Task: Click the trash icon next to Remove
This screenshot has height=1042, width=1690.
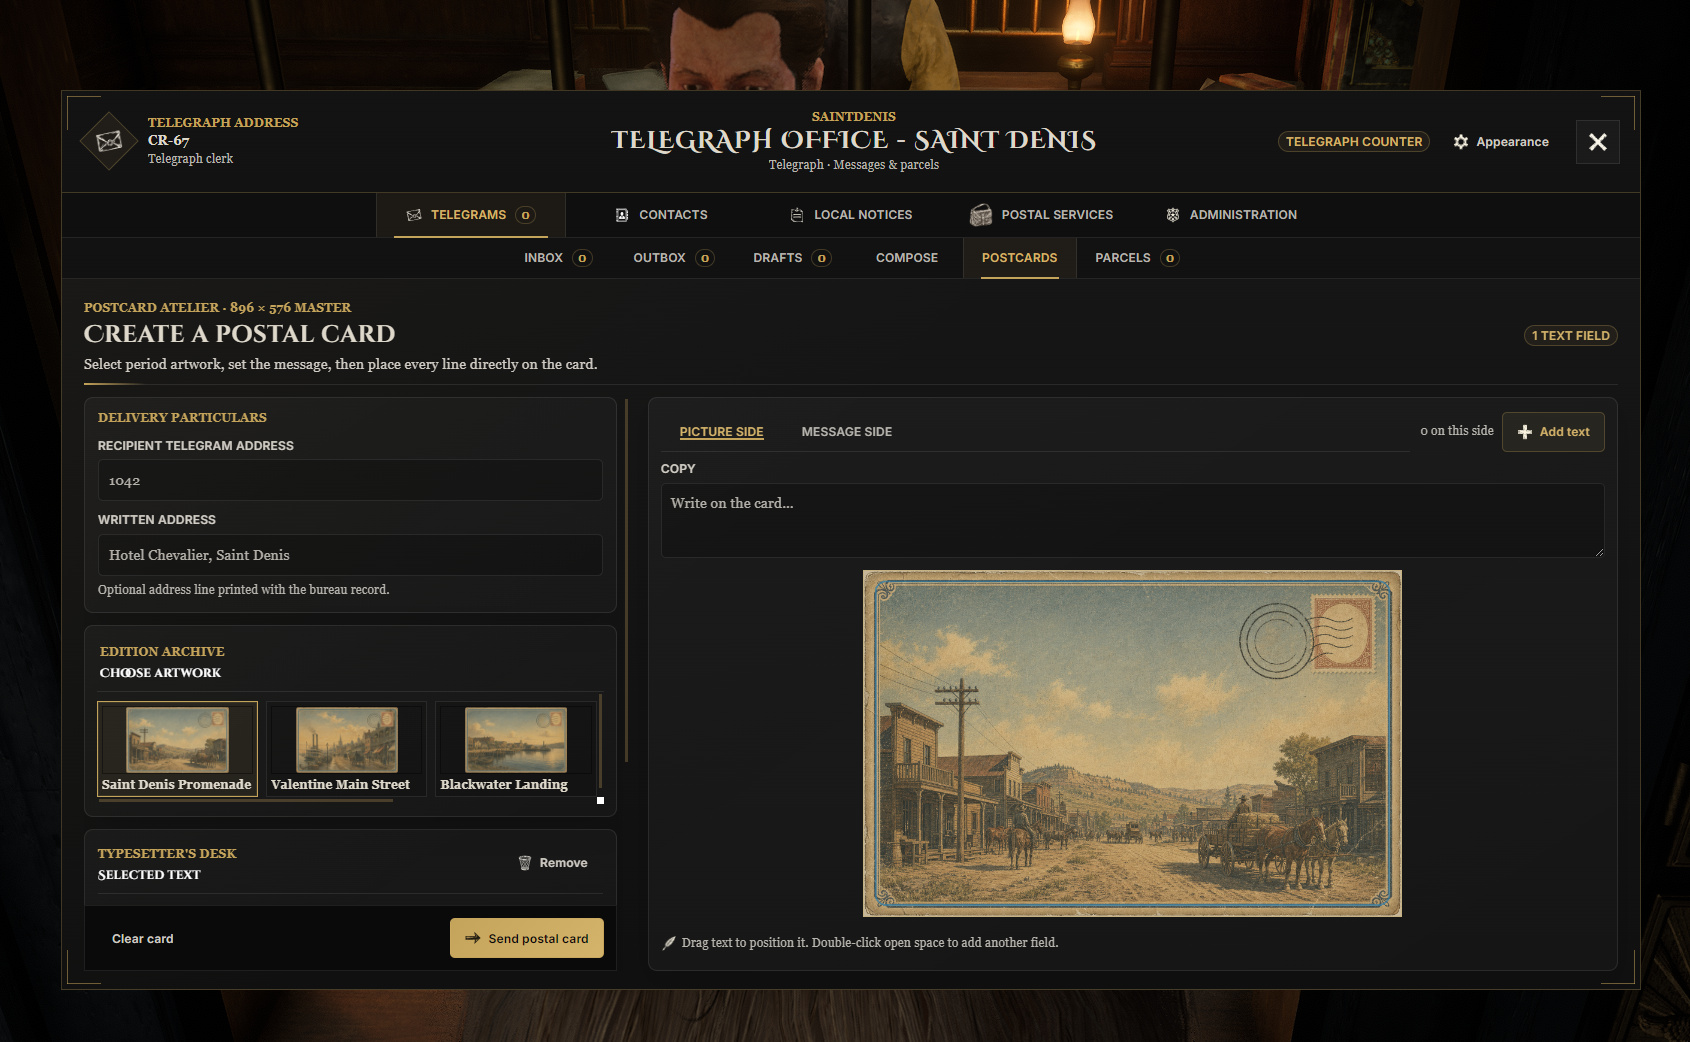Action: pos(525,863)
